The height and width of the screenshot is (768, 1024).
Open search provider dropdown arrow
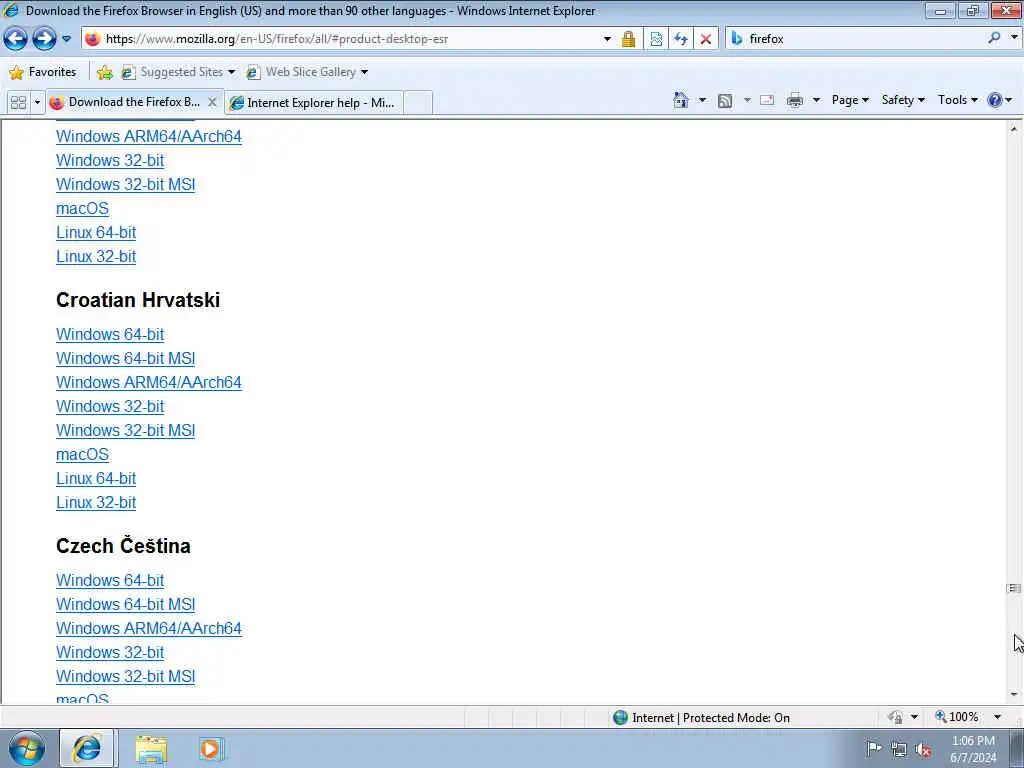(1014, 39)
